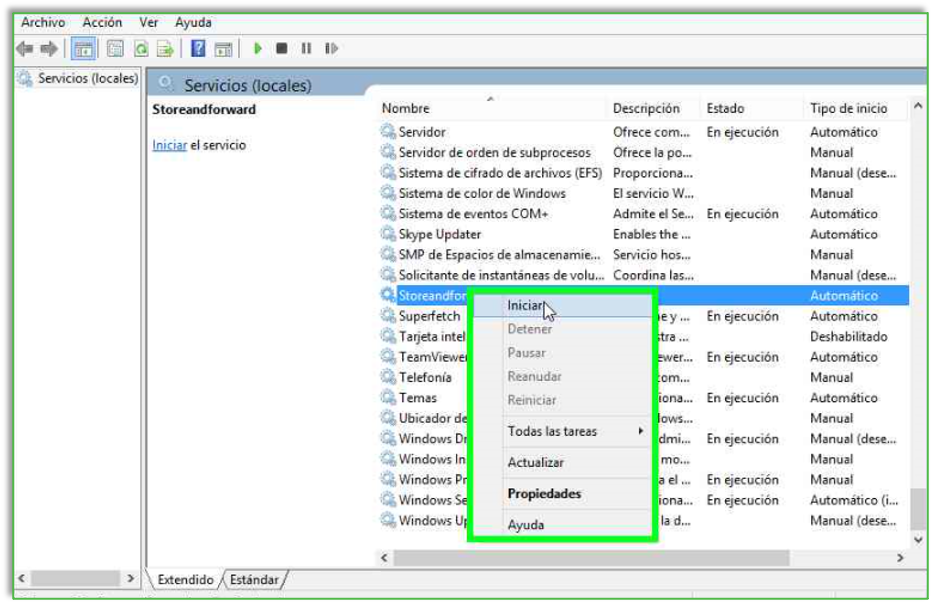The image size is (934, 604).
Task: Choose Iniciar from the context menu
Action: pos(525,305)
